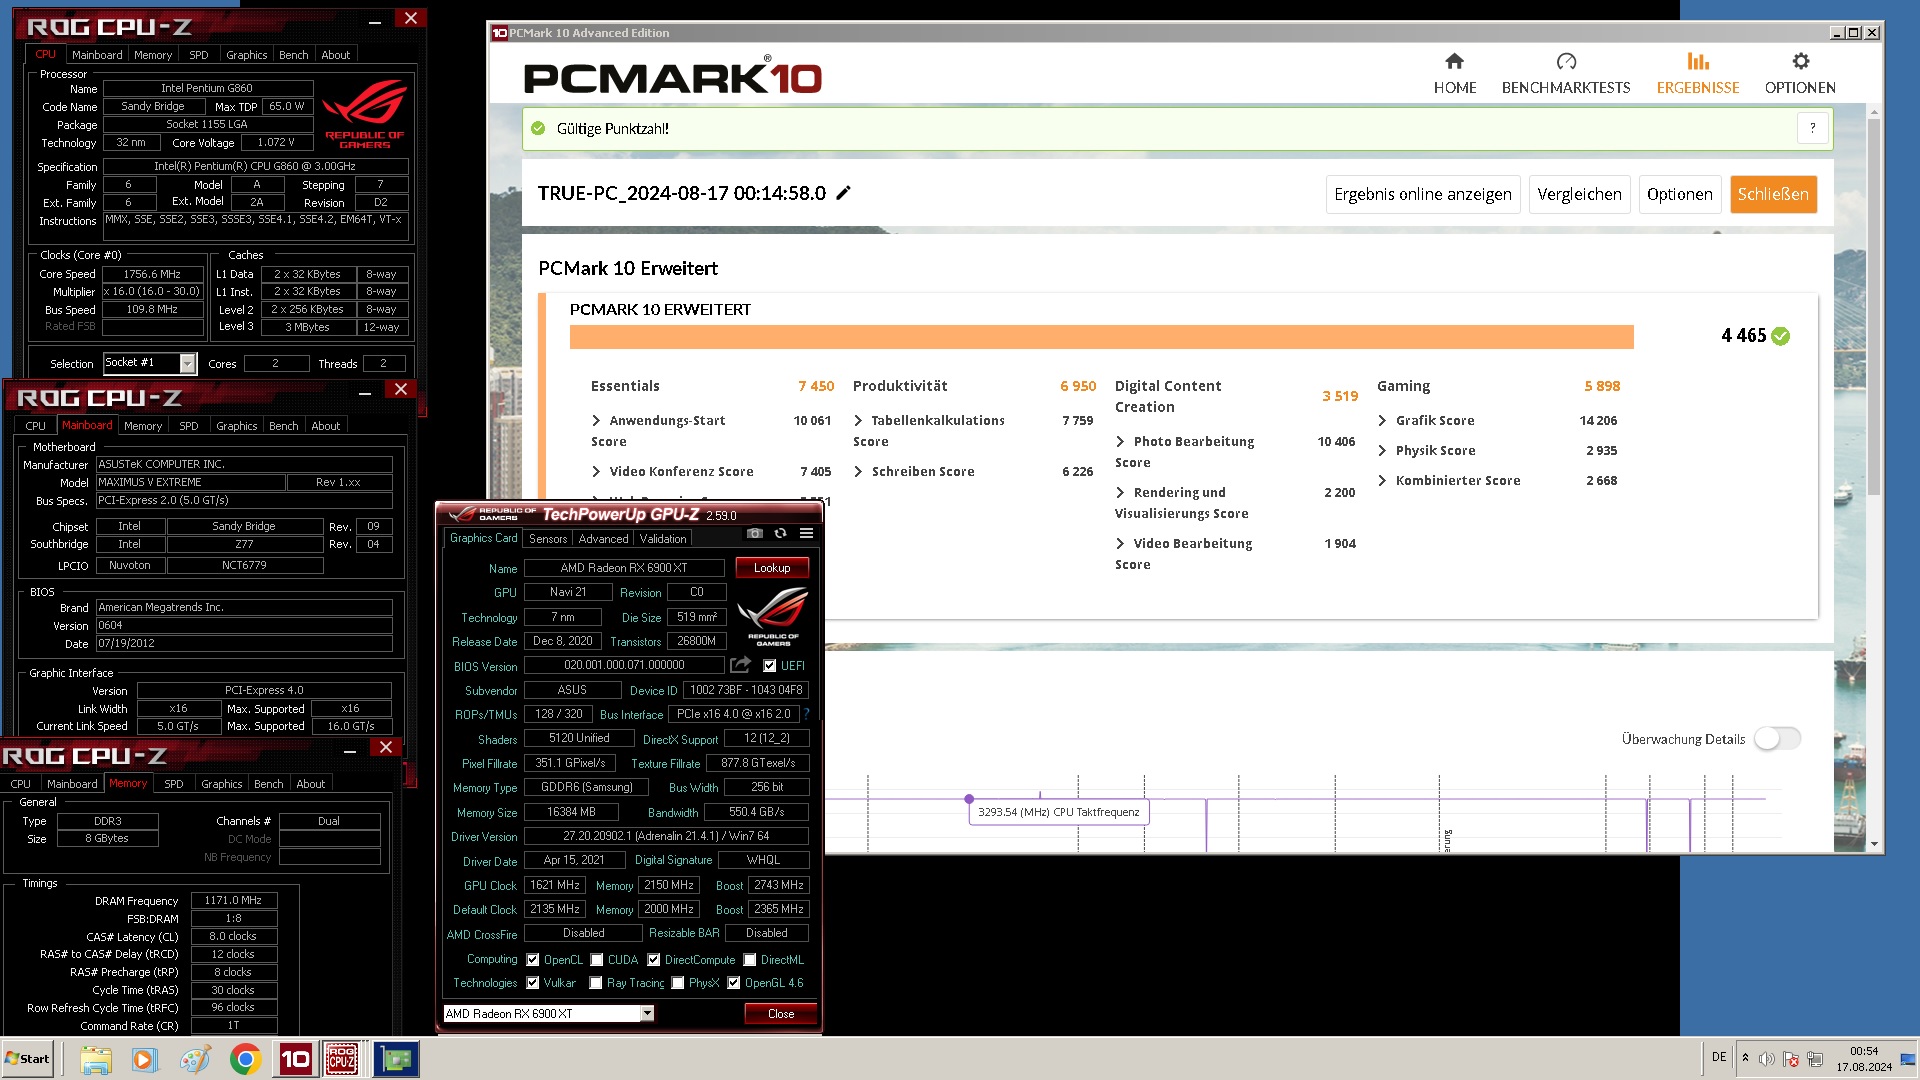Screen dimensions: 1920x1080
Task: Click Close button in GPU-Z
Action: (781, 1014)
